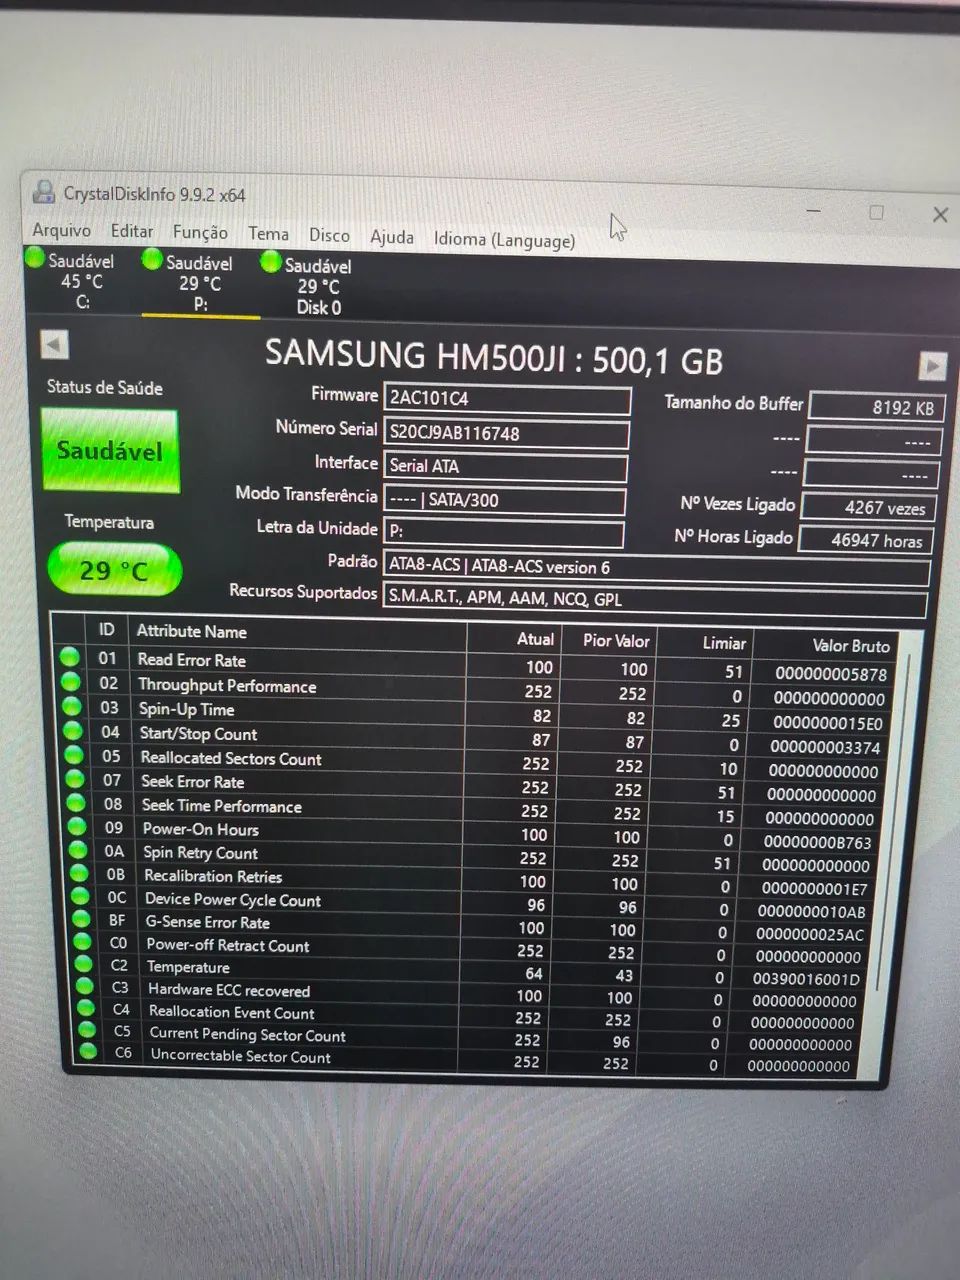The height and width of the screenshot is (1280, 960).
Task: Go to previous disk with left arrow
Action: (x=55, y=345)
